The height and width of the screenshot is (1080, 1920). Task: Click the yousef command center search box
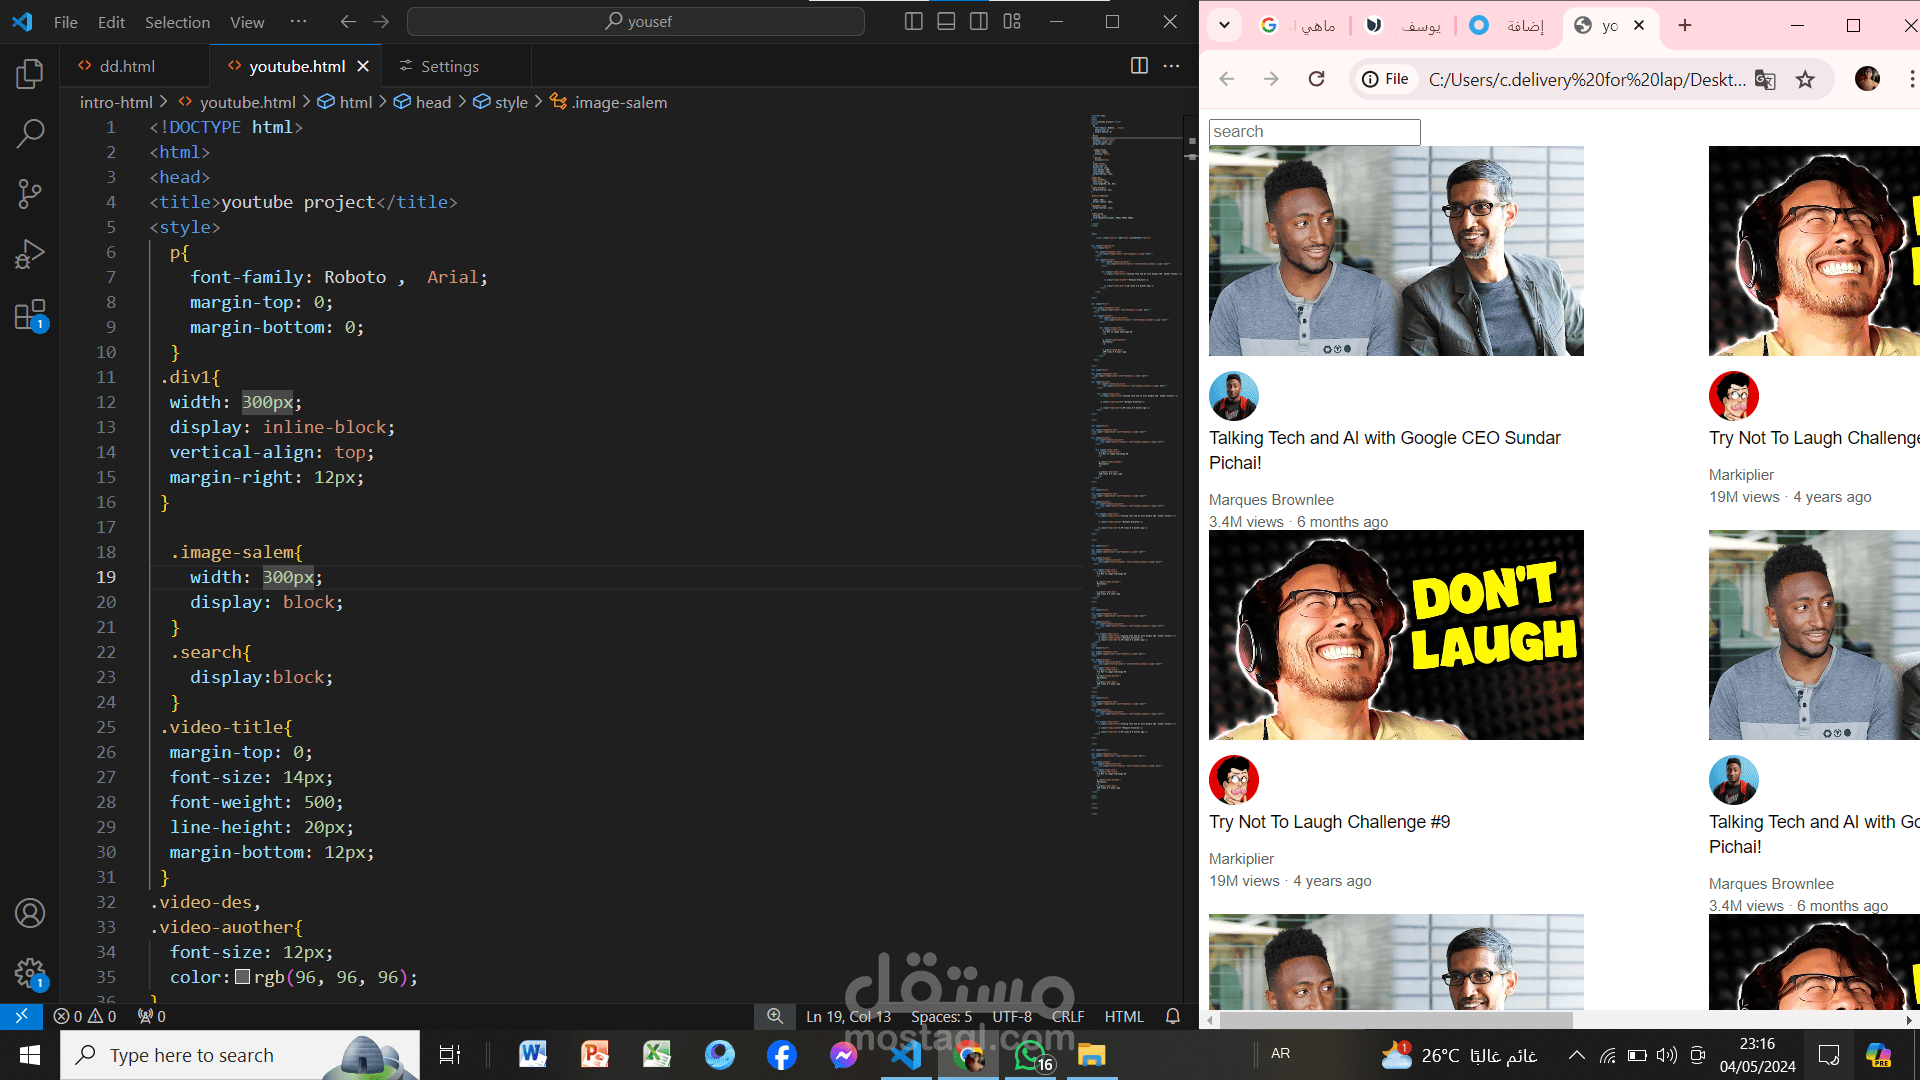click(636, 21)
